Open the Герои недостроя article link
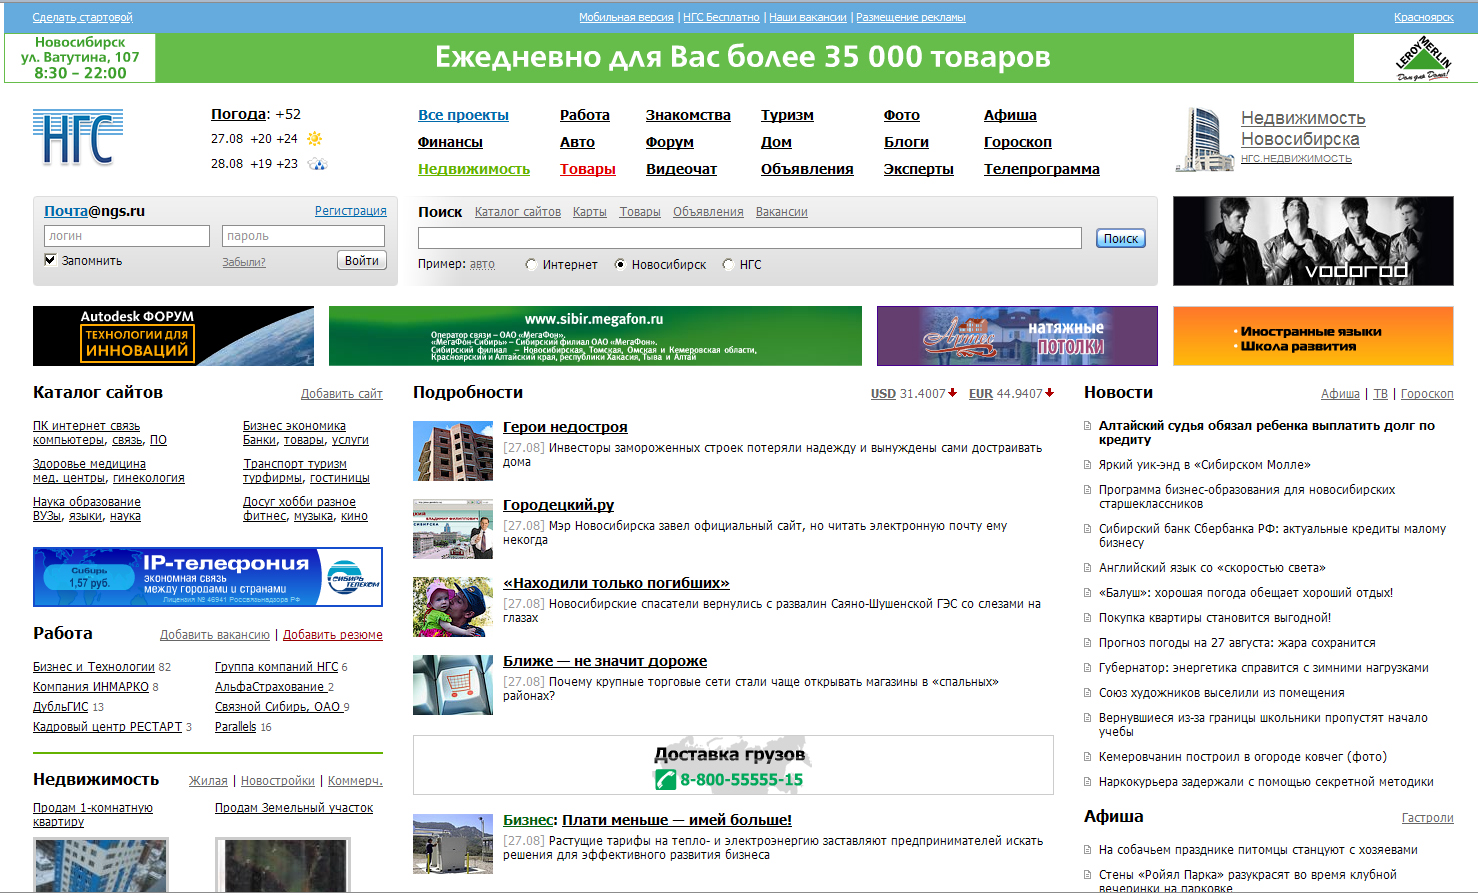1478x895 pixels. [565, 427]
